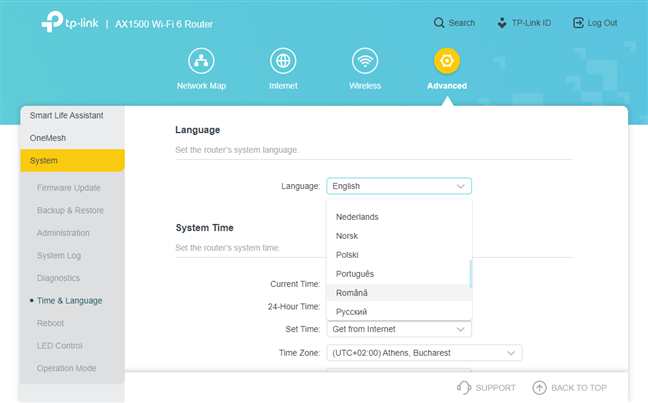Open Time & Language page
This screenshot has width=648, height=403.
[x=69, y=300]
